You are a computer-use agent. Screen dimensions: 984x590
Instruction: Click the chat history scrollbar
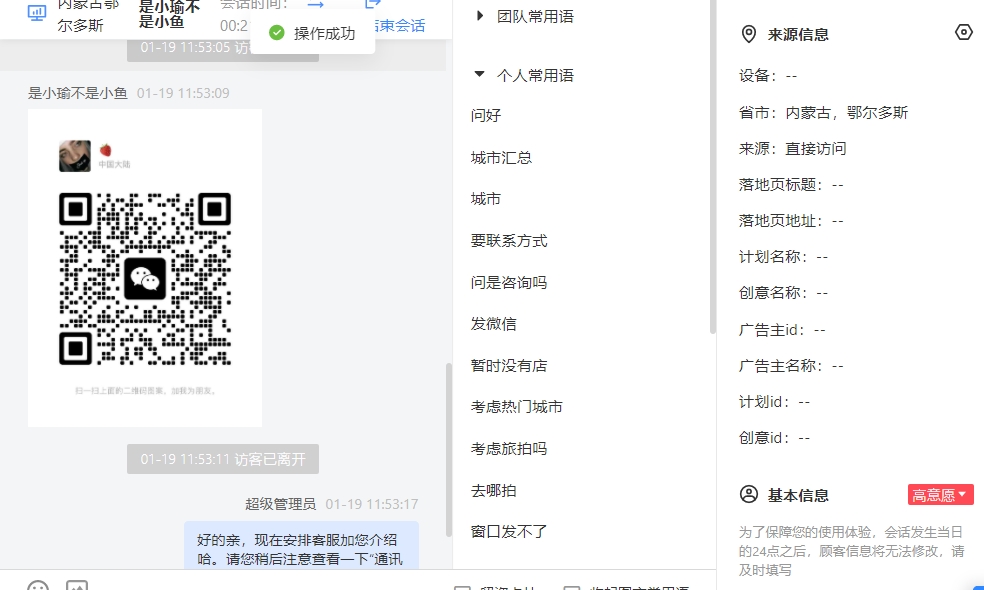[449, 449]
